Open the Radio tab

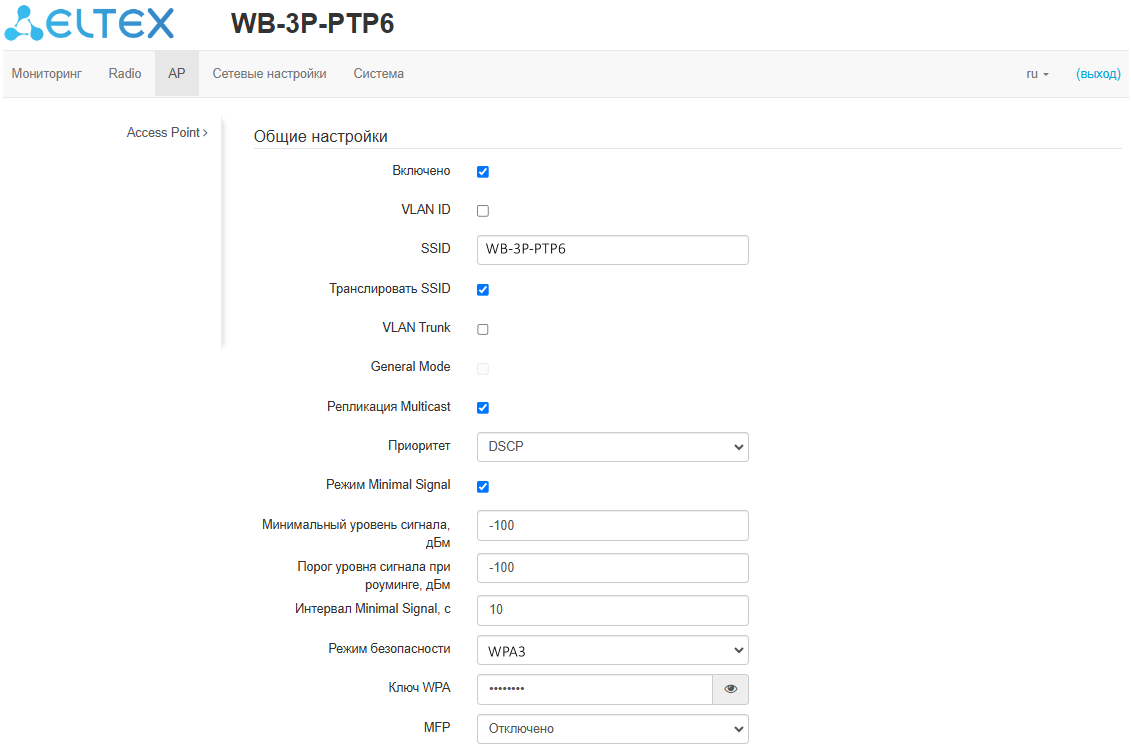pyautogui.click(x=125, y=74)
